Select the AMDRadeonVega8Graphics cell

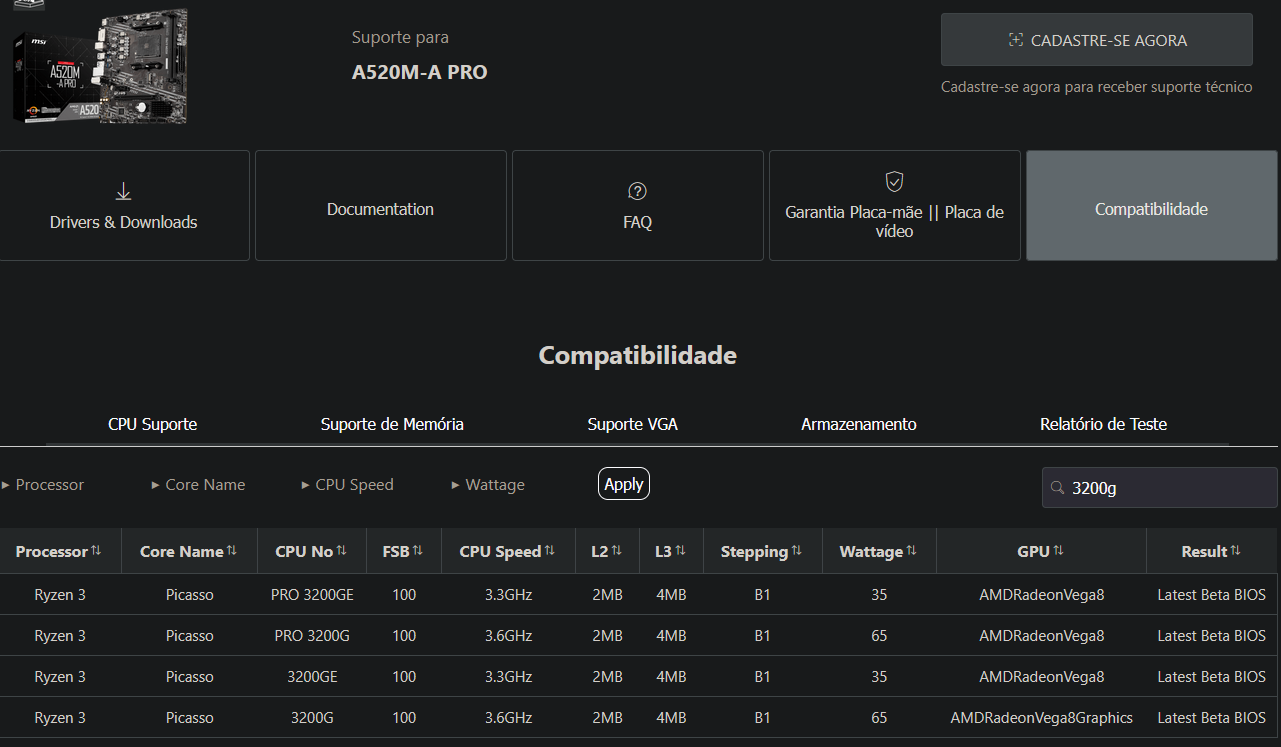[x=1042, y=718]
